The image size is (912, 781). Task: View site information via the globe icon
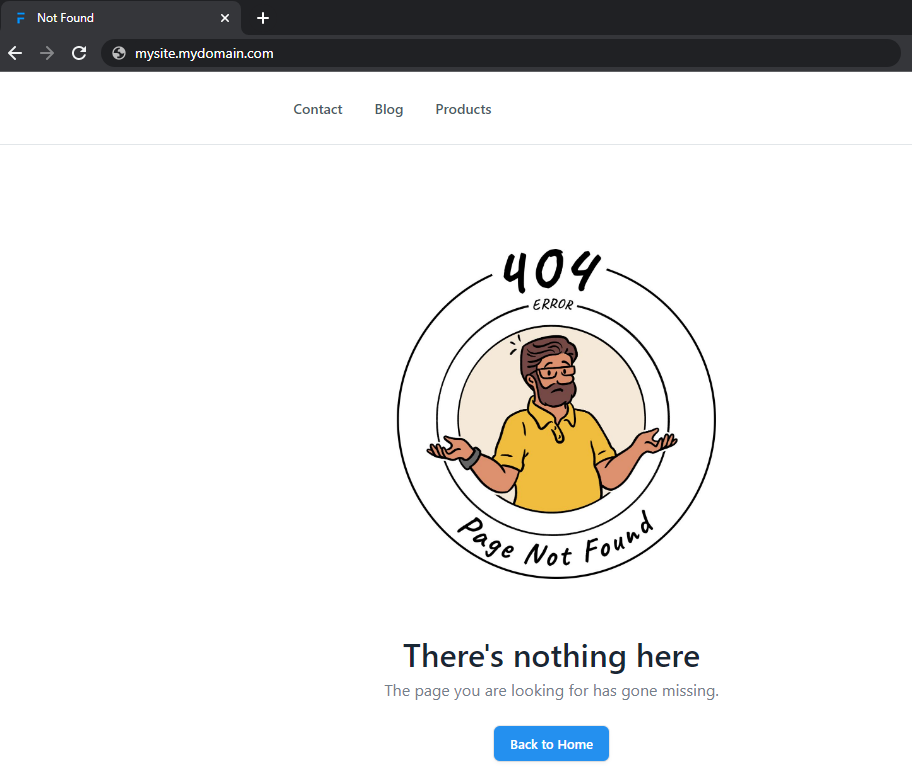click(x=119, y=54)
